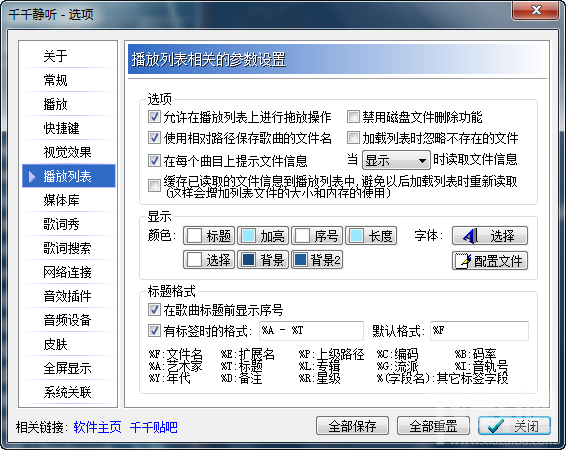Change the 加亮 highlight color swatch

(x=263, y=236)
